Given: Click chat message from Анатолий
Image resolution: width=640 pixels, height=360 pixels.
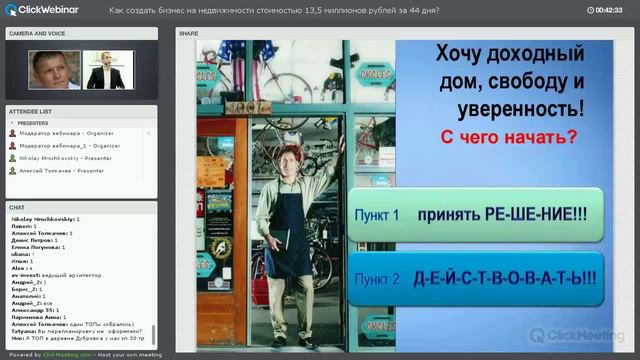Looking at the screenshot, I should [x=28, y=296].
